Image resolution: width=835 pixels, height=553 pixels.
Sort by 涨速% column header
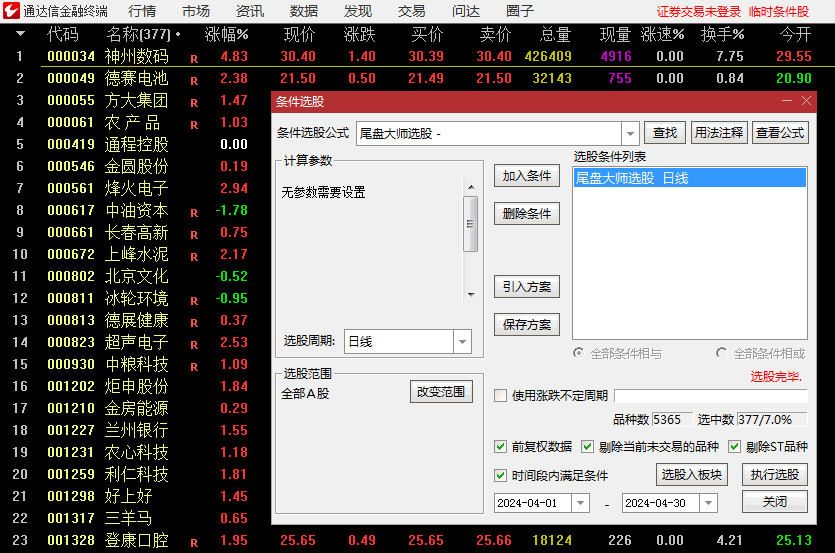click(x=662, y=35)
